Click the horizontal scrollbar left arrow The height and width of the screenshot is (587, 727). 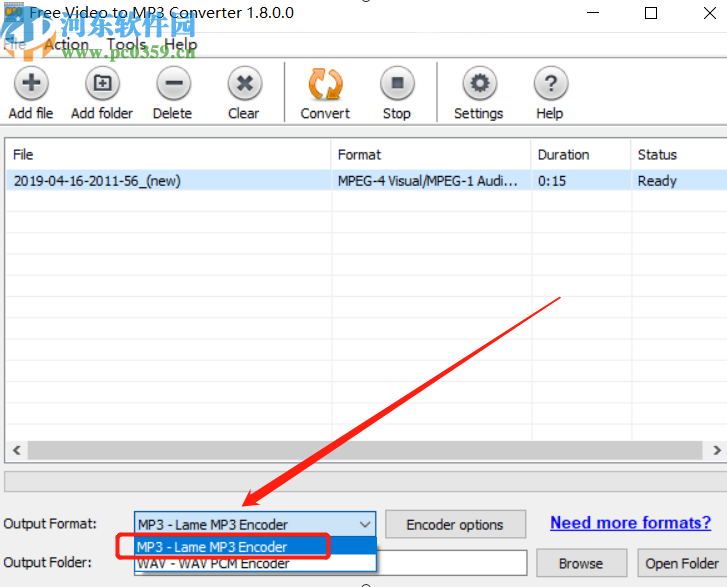[17, 450]
